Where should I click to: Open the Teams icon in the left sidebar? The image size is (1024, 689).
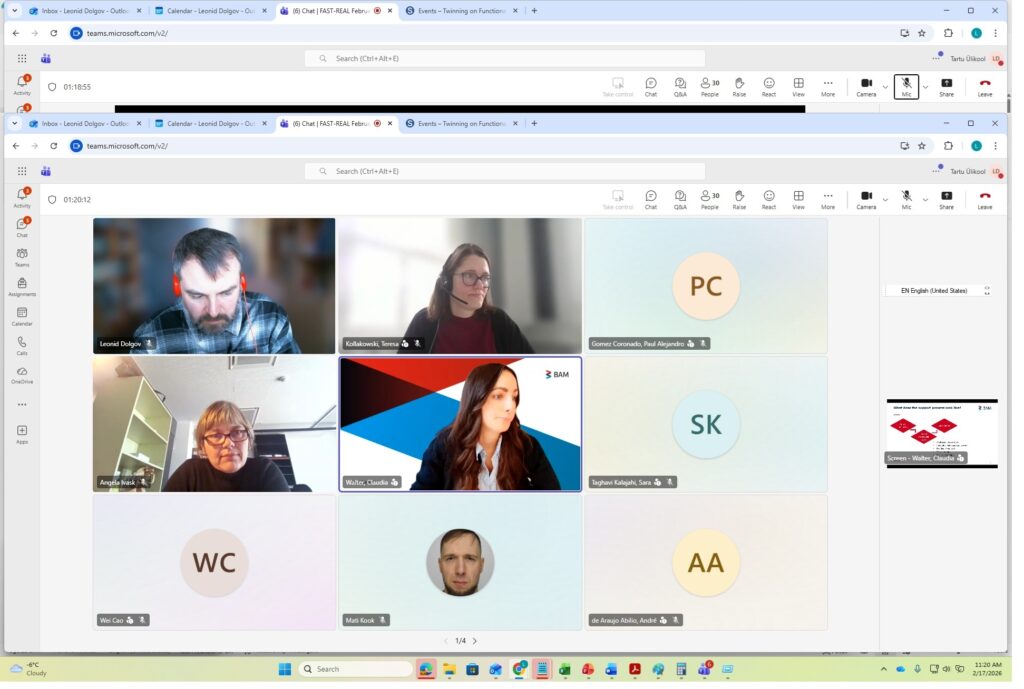(x=22, y=256)
